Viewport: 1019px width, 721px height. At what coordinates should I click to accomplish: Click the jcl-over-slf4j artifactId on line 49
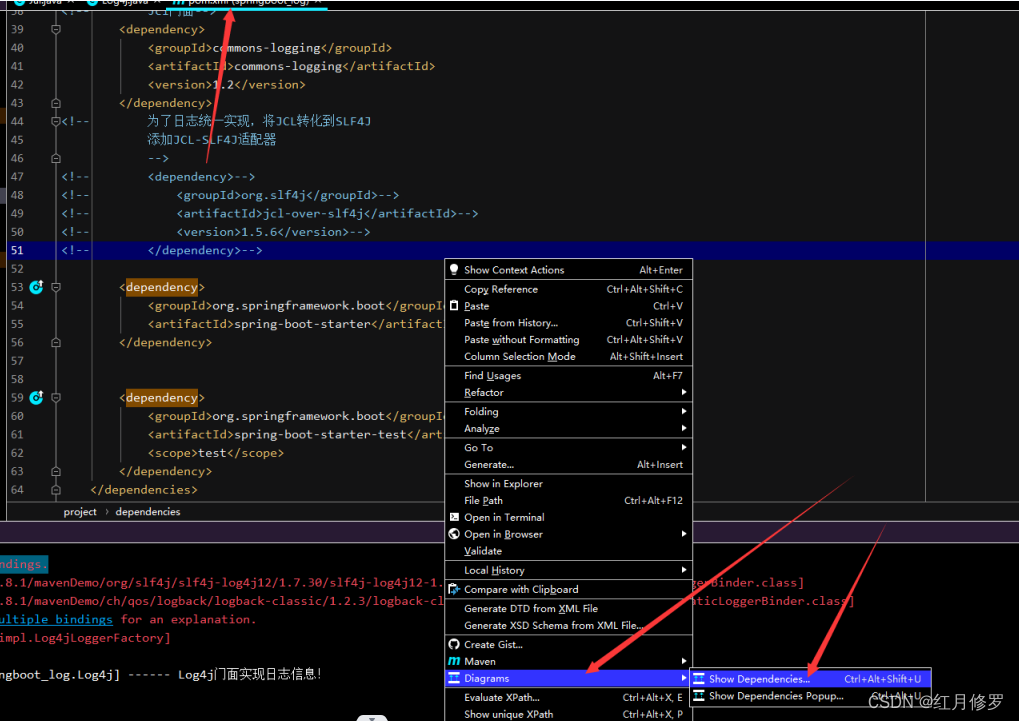click(x=313, y=213)
